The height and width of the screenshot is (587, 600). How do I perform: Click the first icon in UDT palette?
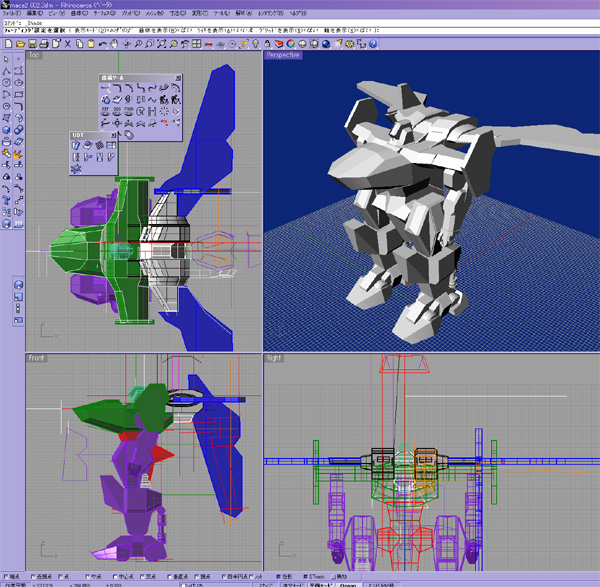pyautogui.click(x=76, y=145)
